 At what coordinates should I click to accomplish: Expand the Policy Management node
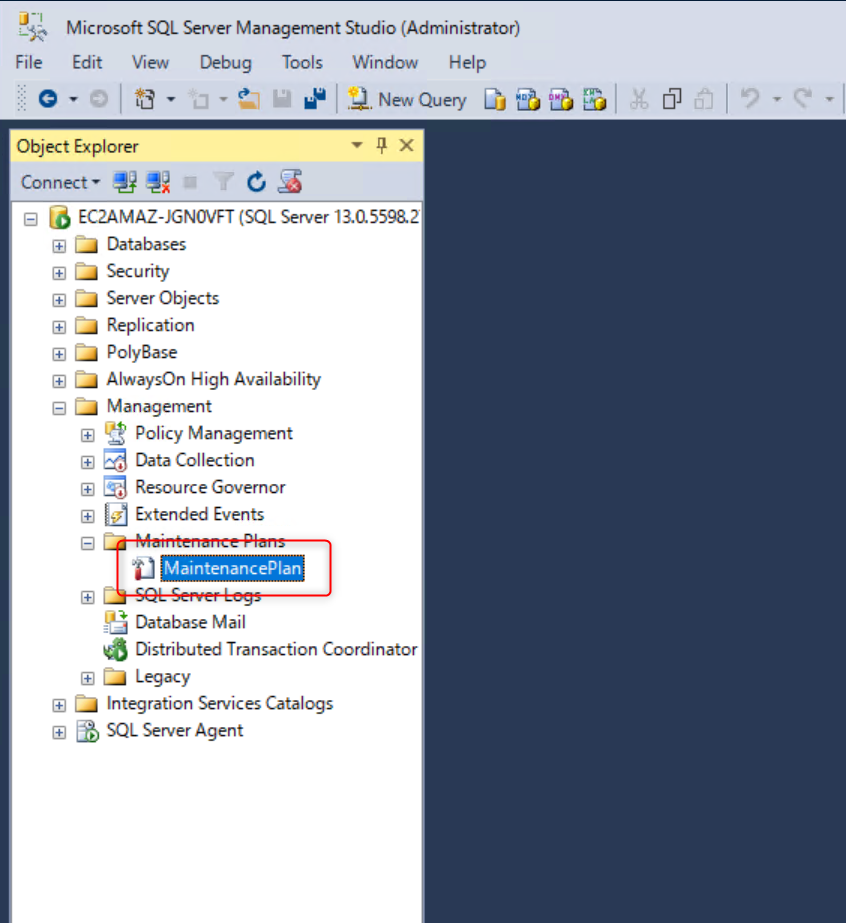coord(88,435)
